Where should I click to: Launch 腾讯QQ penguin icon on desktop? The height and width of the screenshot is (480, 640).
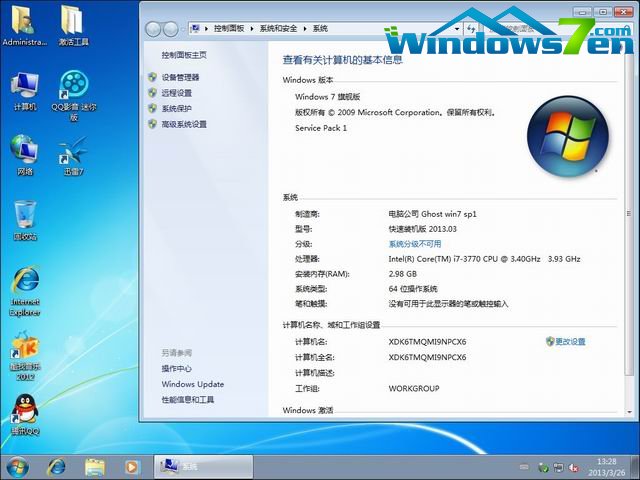(25, 411)
